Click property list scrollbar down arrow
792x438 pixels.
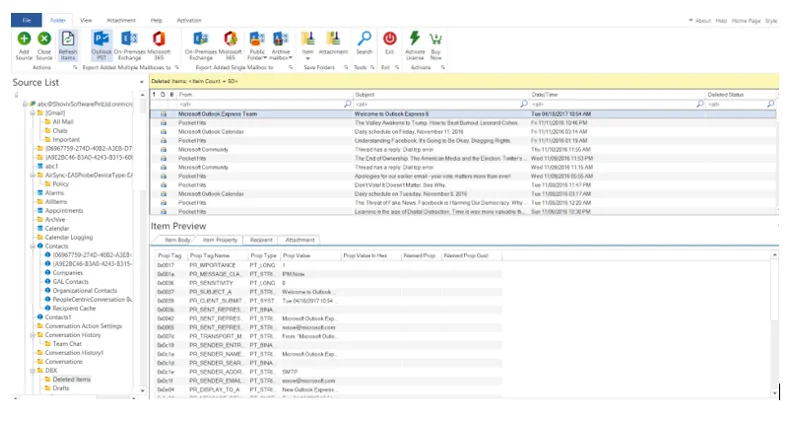point(774,393)
